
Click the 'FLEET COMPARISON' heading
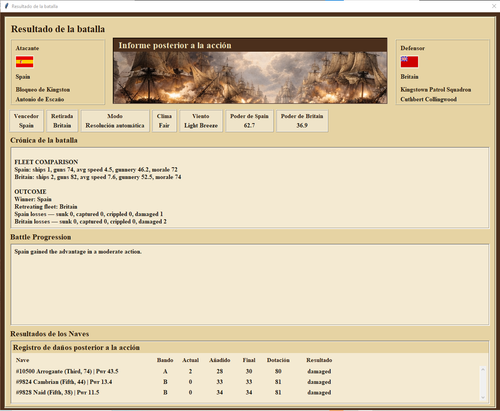tap(46, 162)
